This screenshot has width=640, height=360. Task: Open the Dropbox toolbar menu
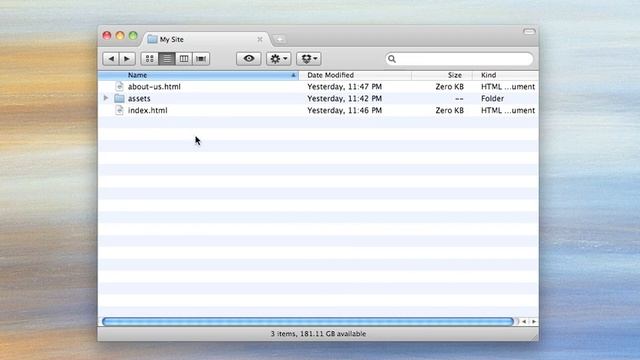309,59
